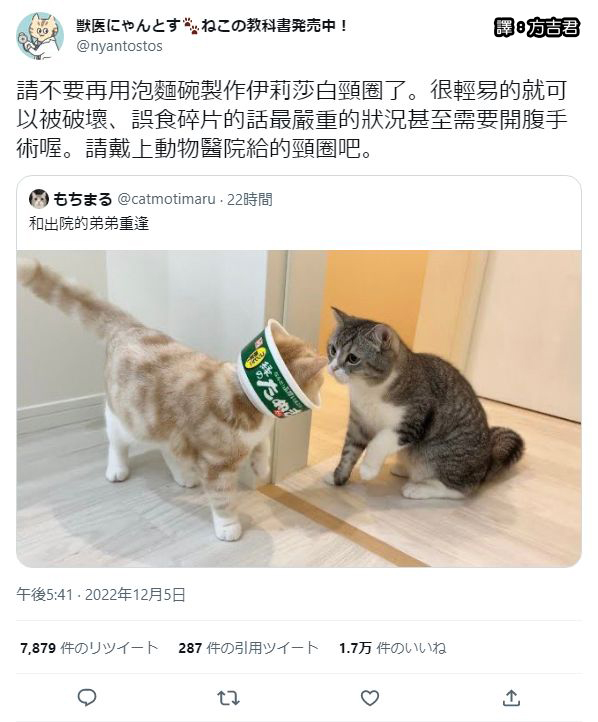
Task: Open display name 獣医にゃんとす
Action: click(x=127, y=25)
